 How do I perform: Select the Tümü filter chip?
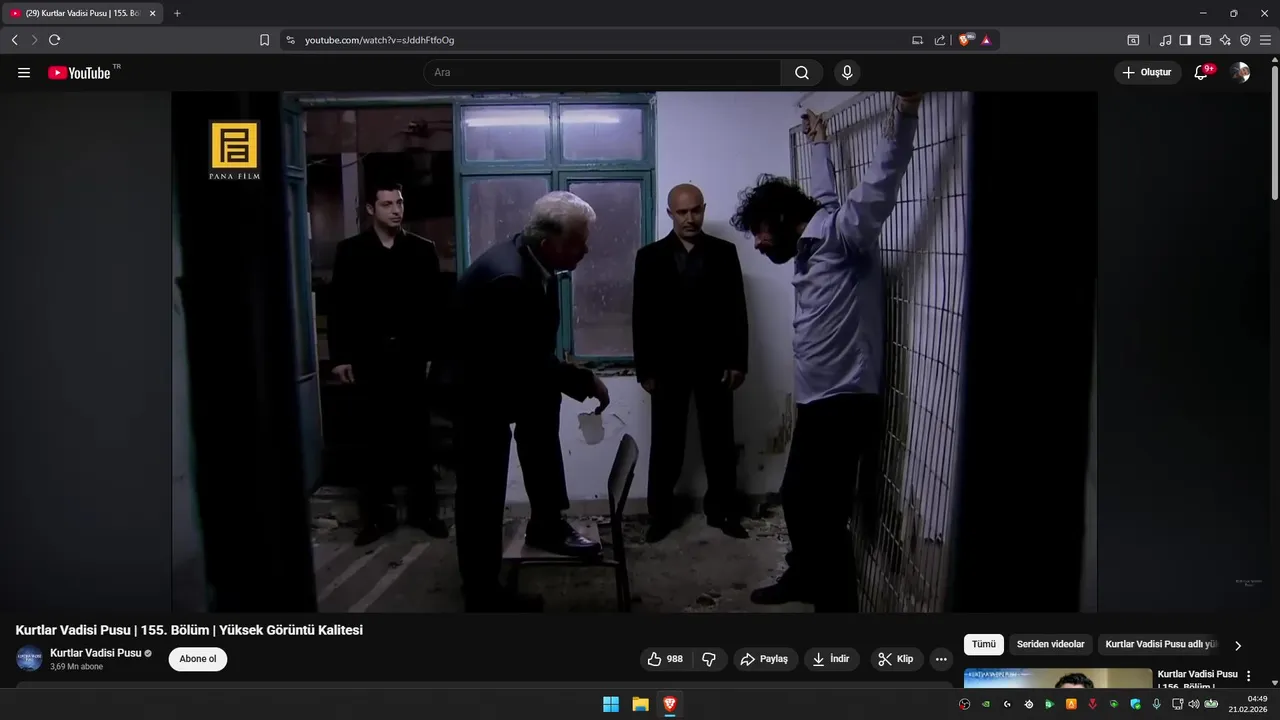tap(984, 645)
